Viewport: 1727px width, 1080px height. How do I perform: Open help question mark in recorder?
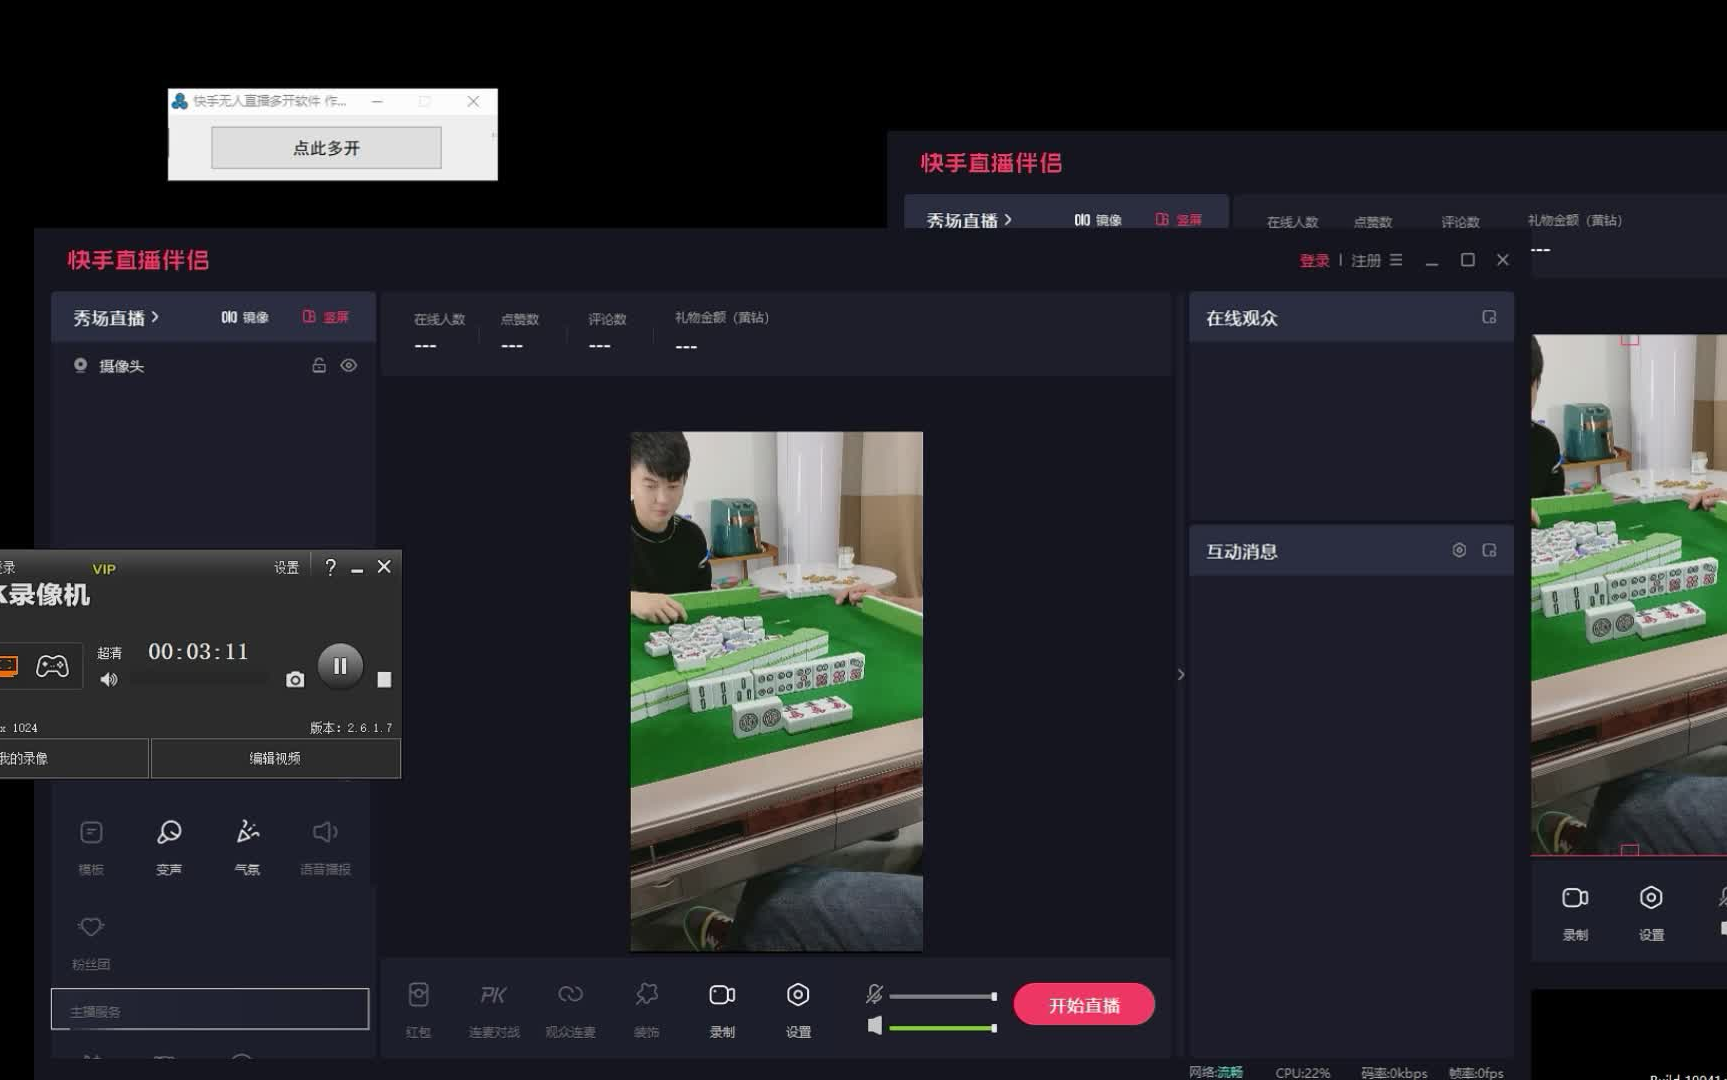click(330, 567)
